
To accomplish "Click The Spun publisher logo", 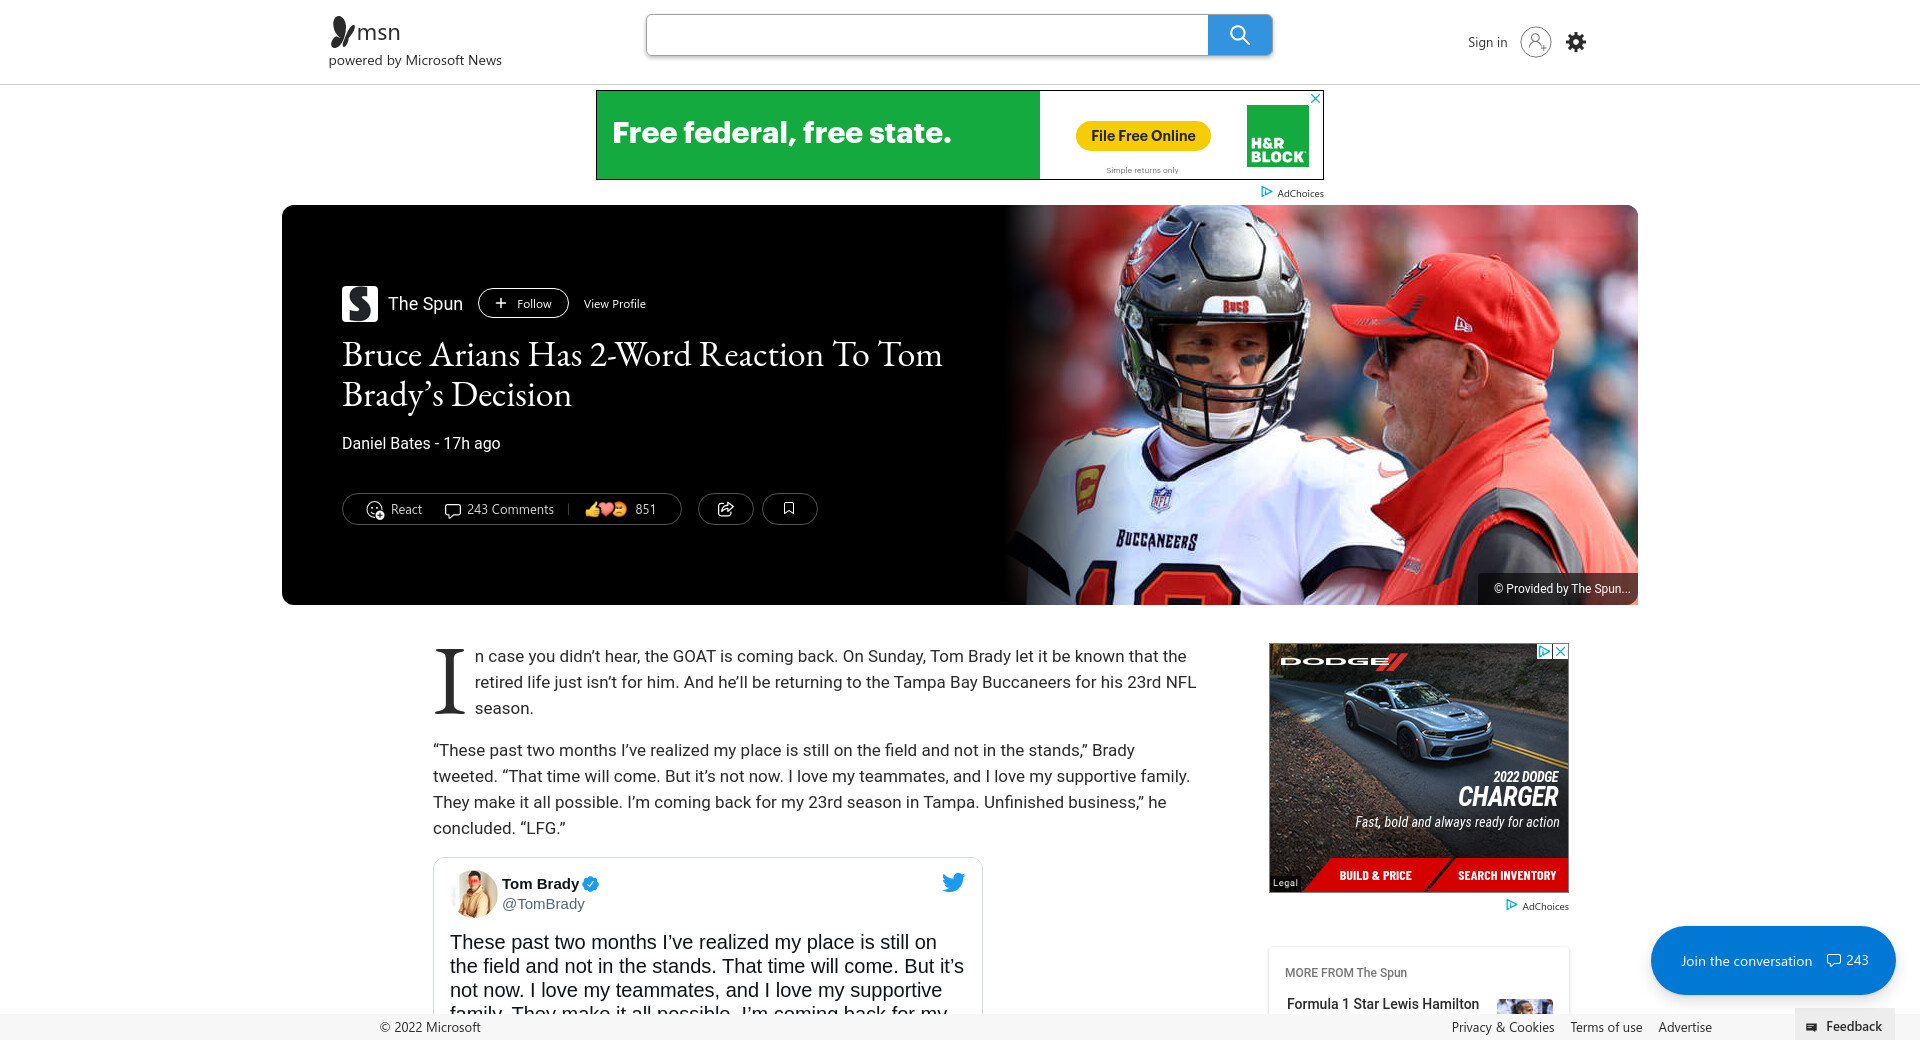I will coord(359,304).
